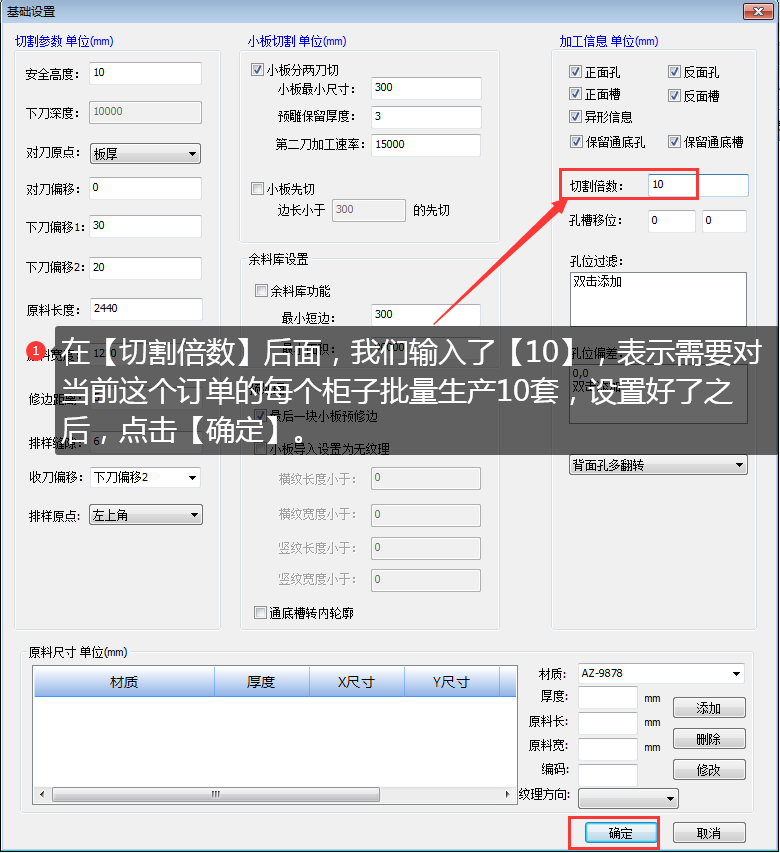The image size is (780, 853).
Task: Click 修改 button
Action: point(709,770)
